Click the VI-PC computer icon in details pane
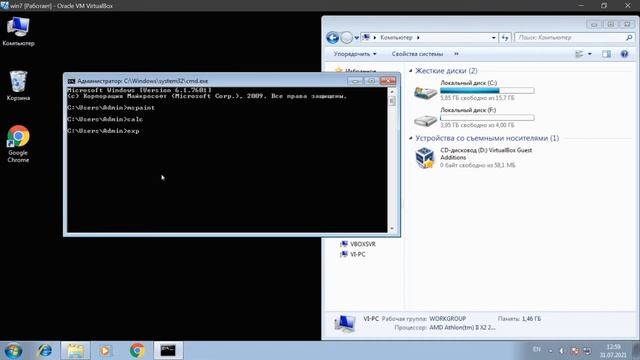 344,323
